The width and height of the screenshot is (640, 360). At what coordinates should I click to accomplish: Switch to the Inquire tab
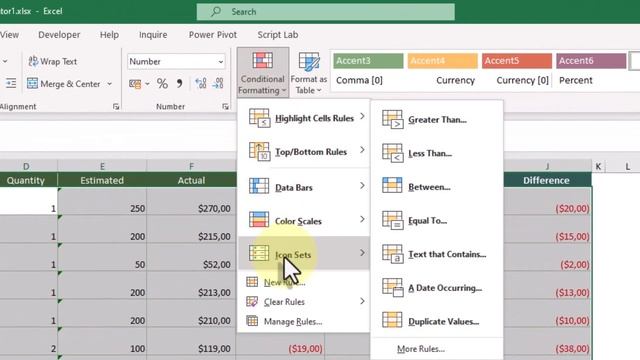[153, 35]
